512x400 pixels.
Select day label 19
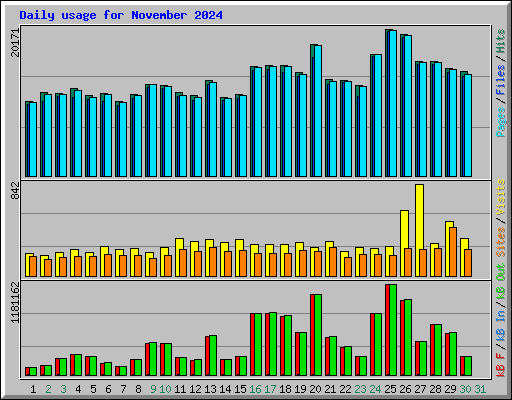click(300, 389)
